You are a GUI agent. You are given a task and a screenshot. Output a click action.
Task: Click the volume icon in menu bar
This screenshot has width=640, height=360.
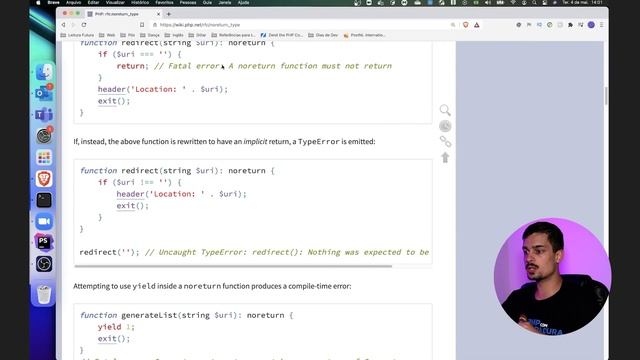[488, 2]
